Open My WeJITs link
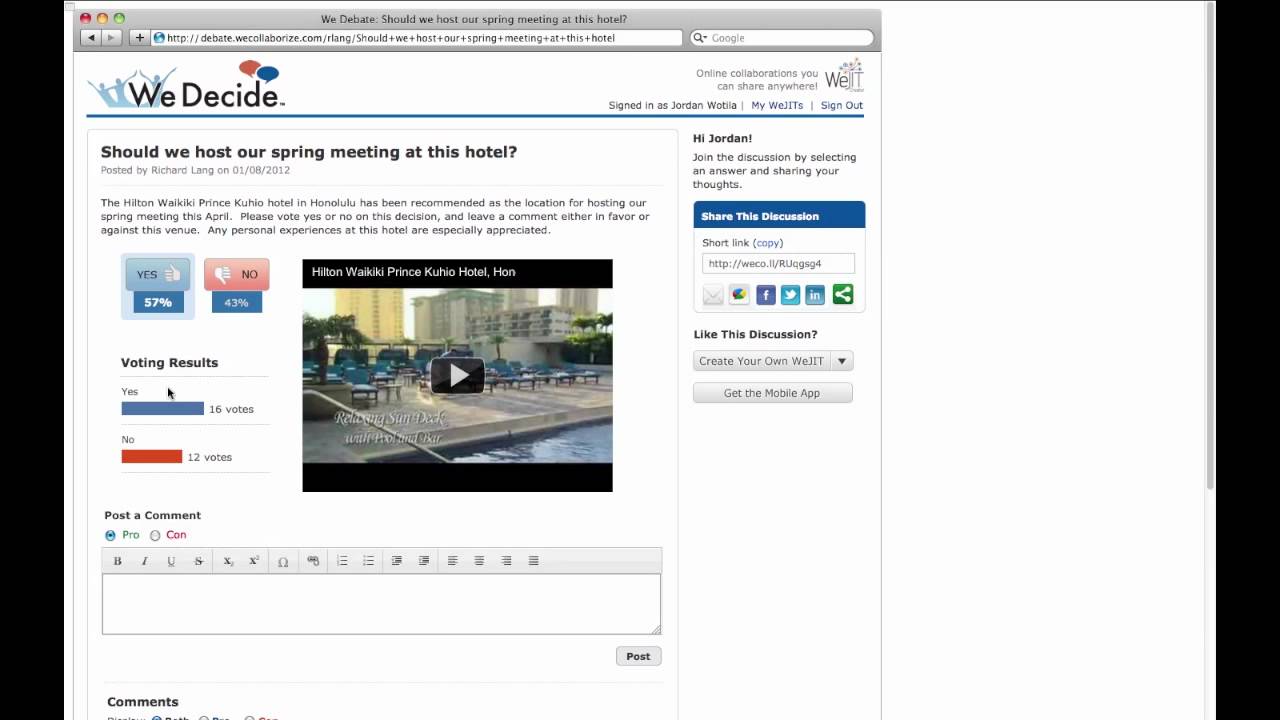1280x720 pixels. (777, 105)
